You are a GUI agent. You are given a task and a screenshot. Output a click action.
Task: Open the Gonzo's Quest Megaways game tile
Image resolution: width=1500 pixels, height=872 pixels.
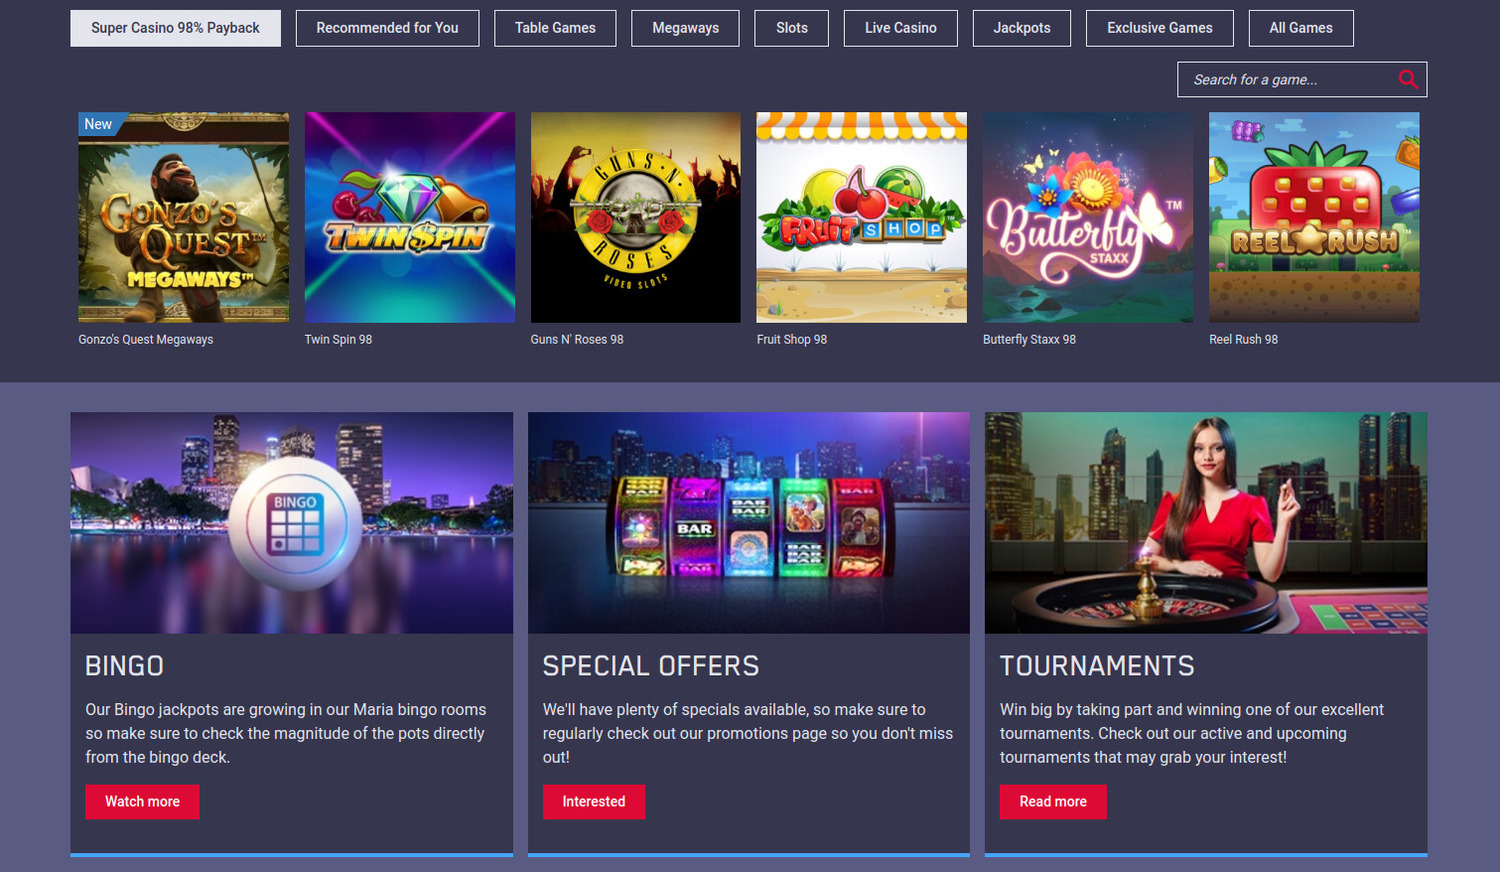[184, 217]
